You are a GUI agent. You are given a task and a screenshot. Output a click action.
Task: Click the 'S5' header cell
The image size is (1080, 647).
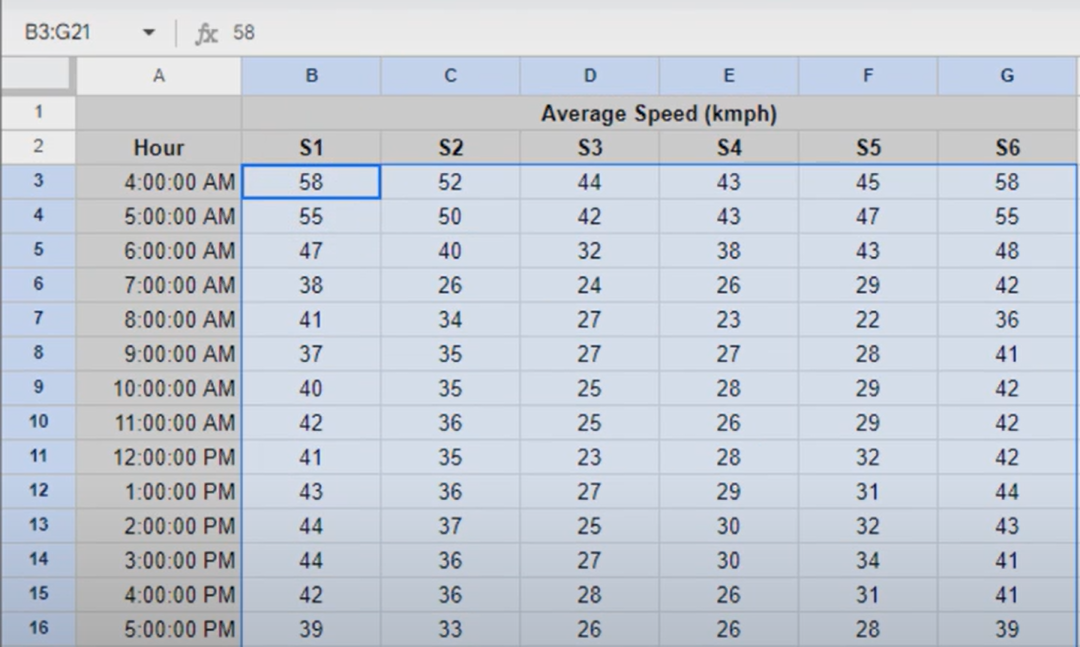coord(868,147)
